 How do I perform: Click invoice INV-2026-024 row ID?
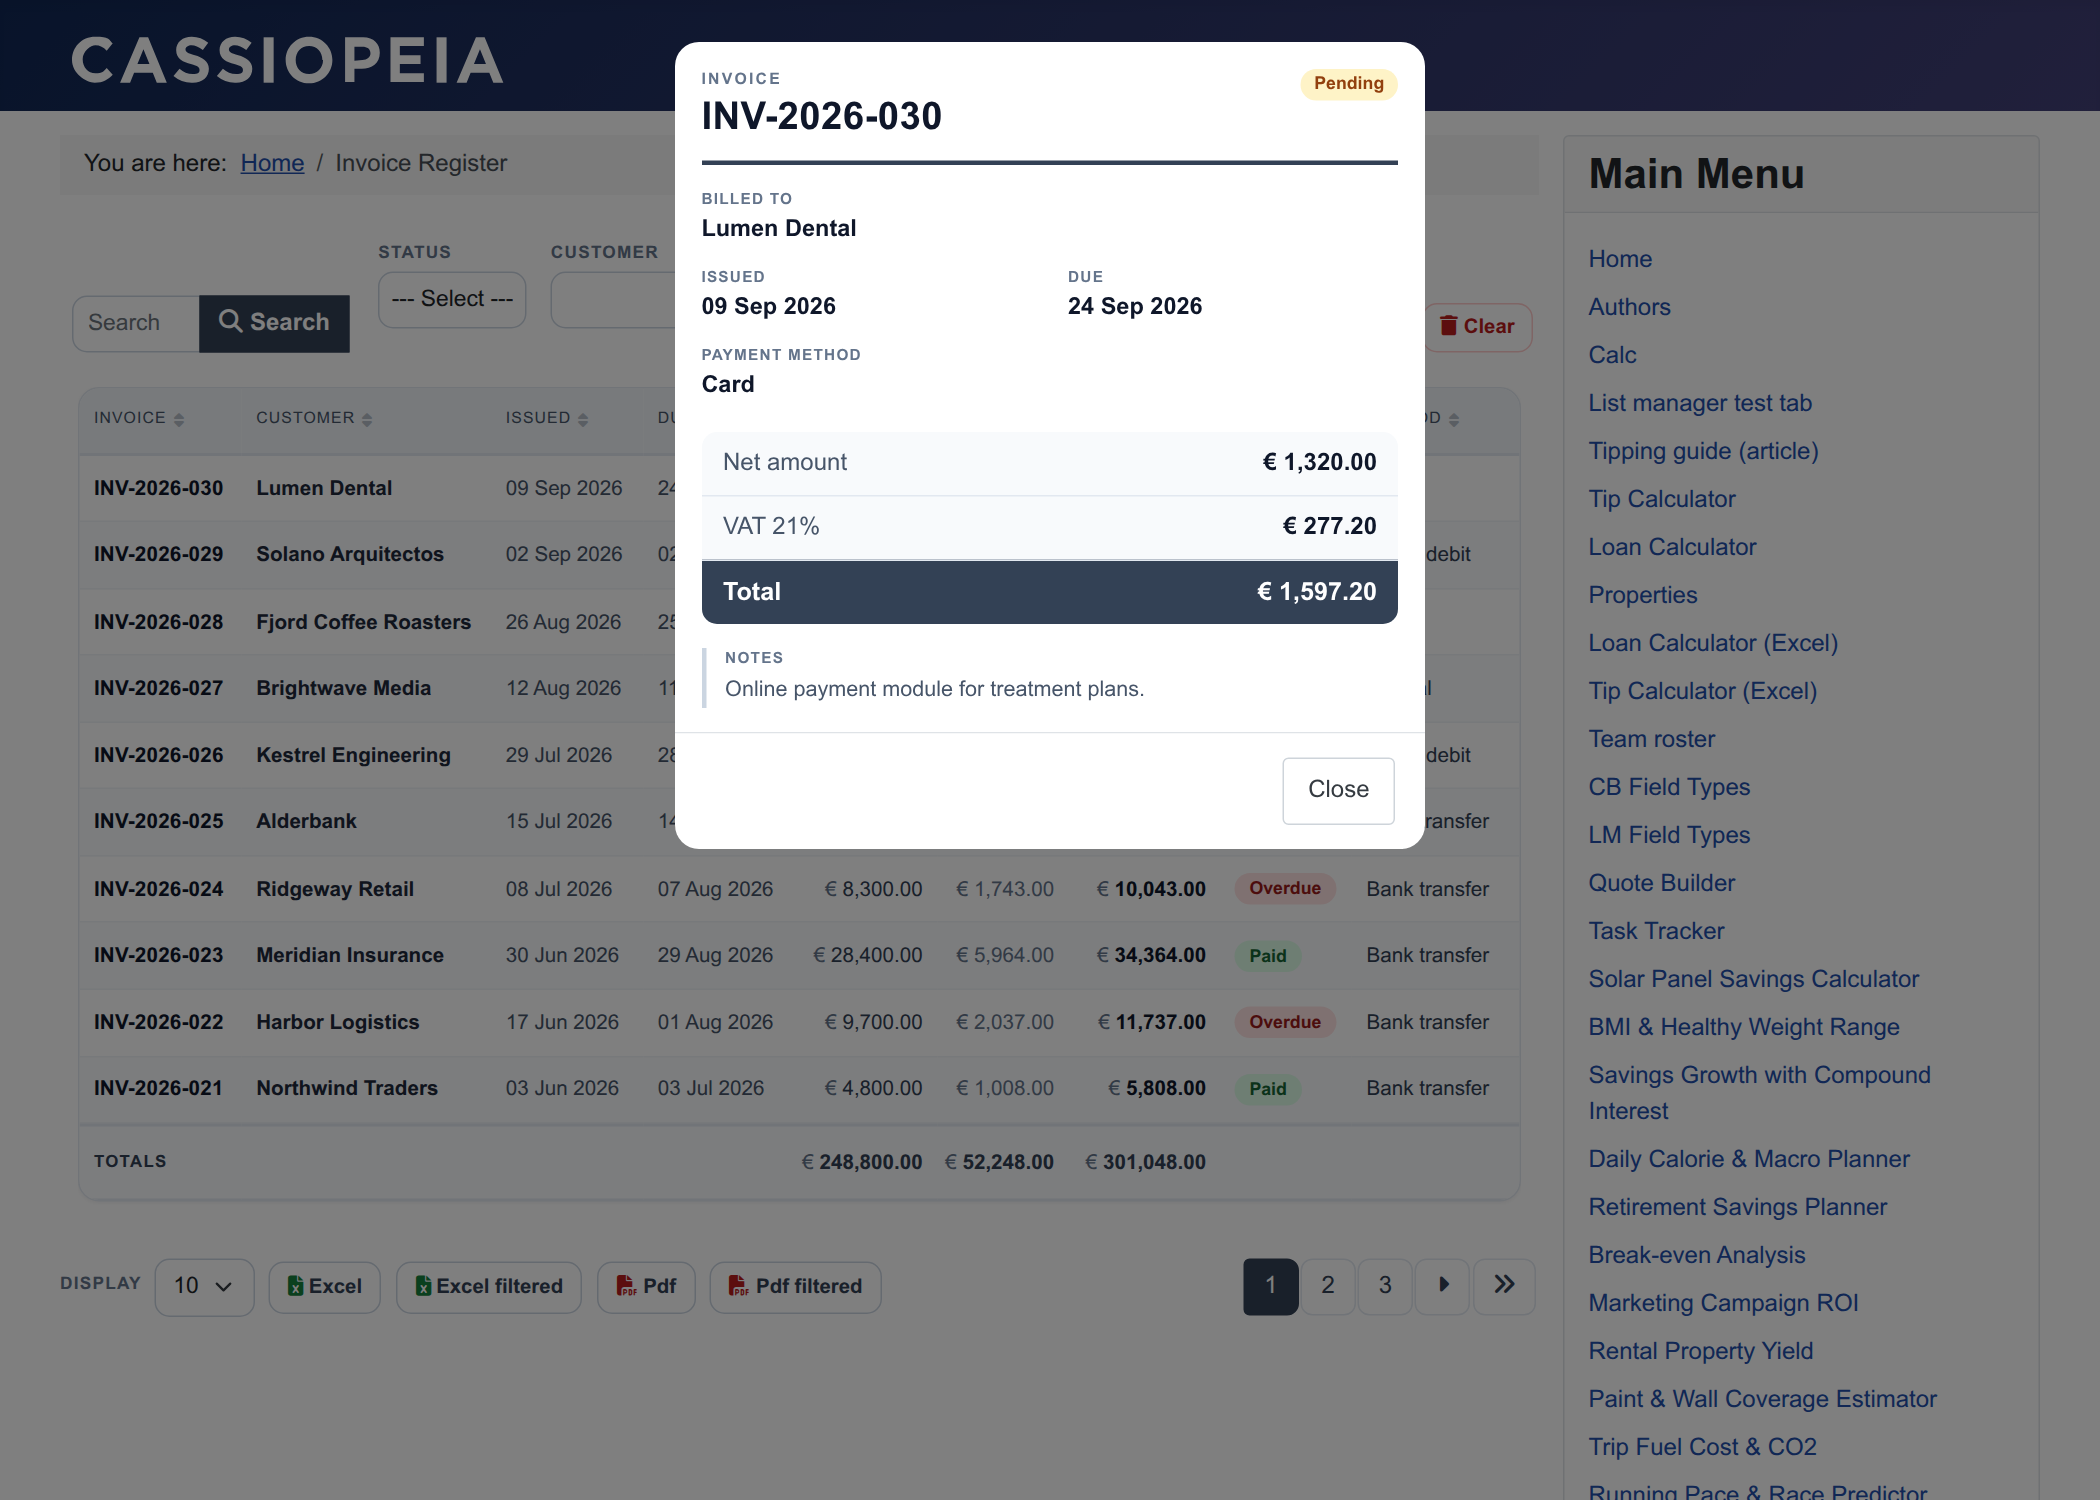pyautogui.click(x=159, y=889)
